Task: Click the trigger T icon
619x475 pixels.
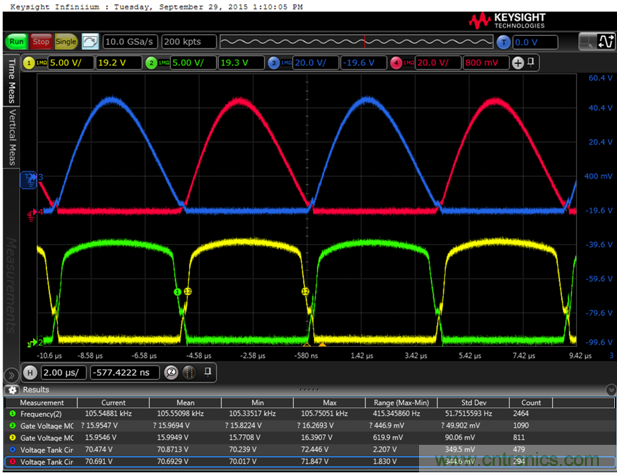Action: 503,42
